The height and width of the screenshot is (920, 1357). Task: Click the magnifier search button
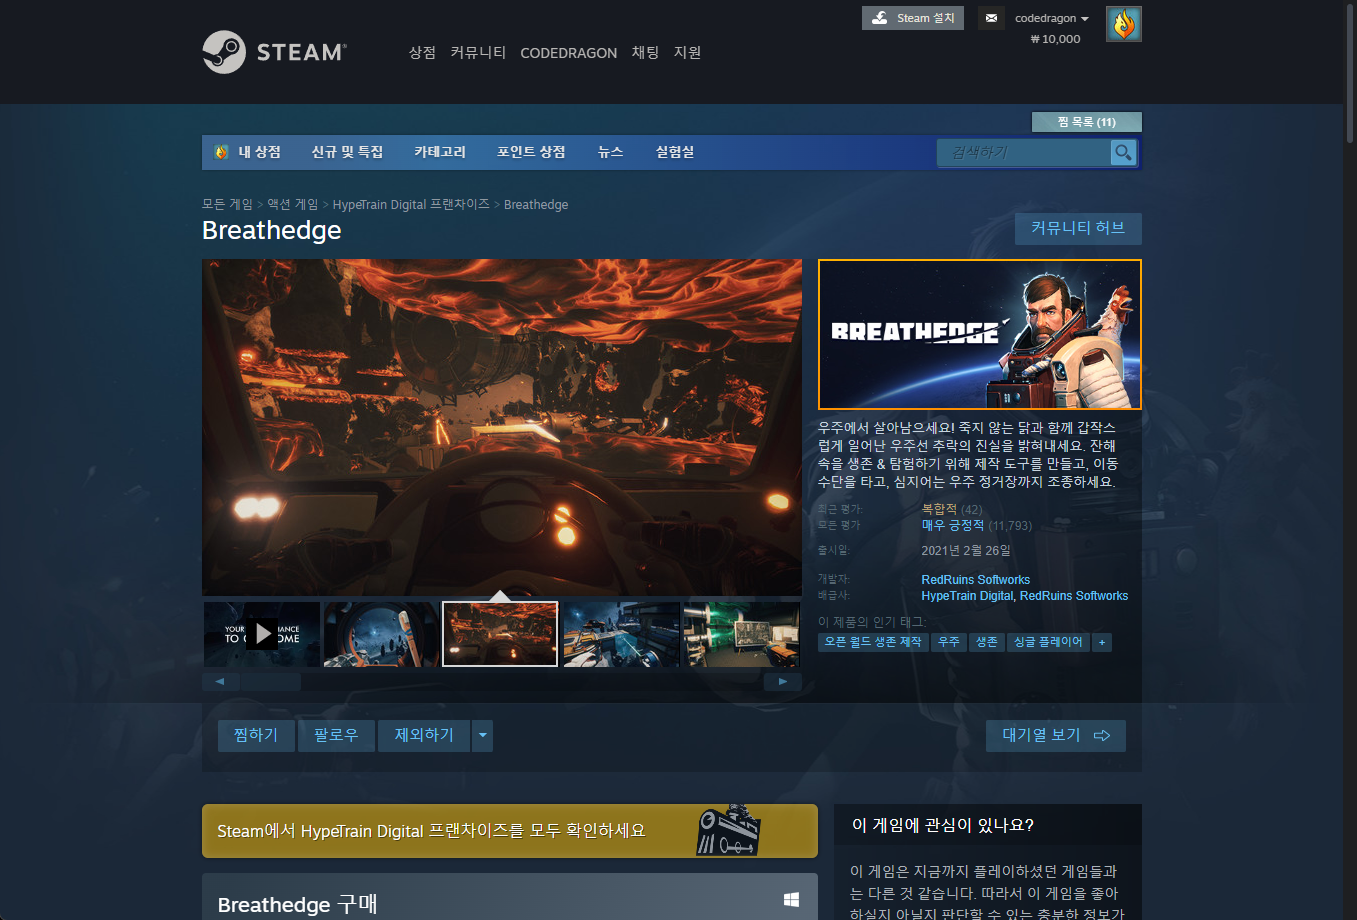click(1123, 152)
